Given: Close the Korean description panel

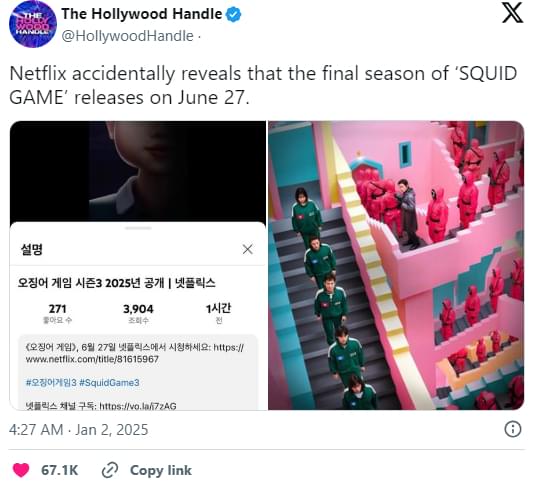Looking at the screenshot, I should [247, 249].
